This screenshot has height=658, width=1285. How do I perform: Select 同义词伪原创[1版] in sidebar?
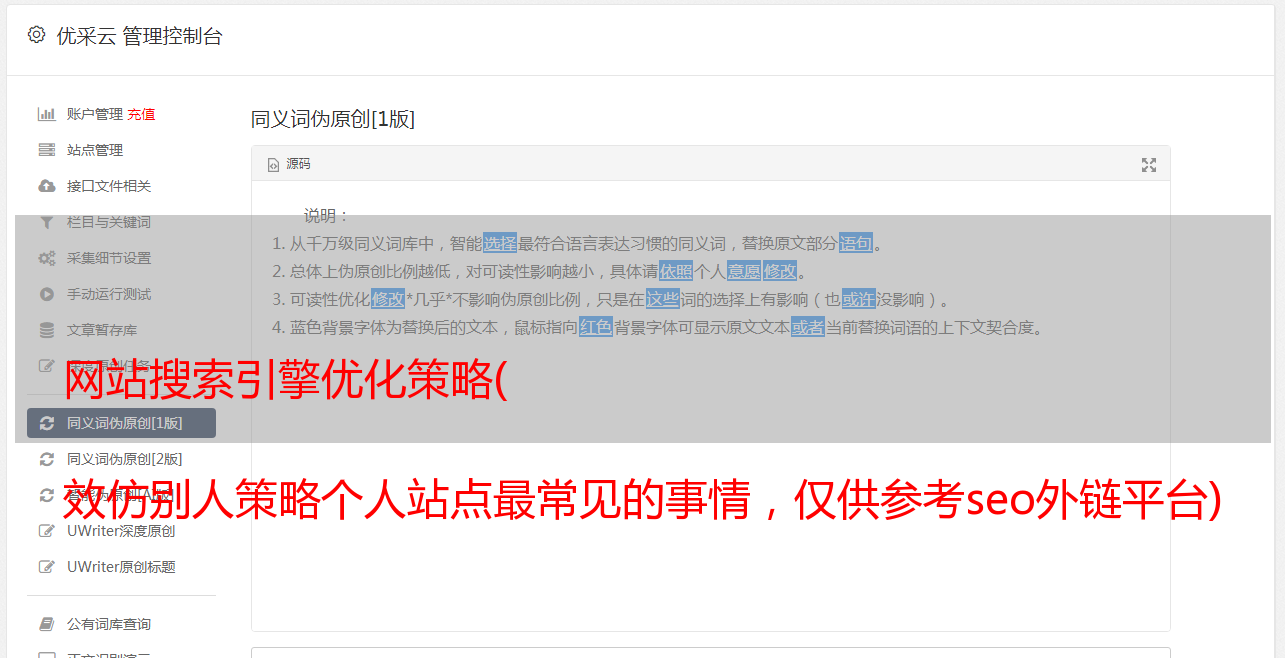(121, 423)
